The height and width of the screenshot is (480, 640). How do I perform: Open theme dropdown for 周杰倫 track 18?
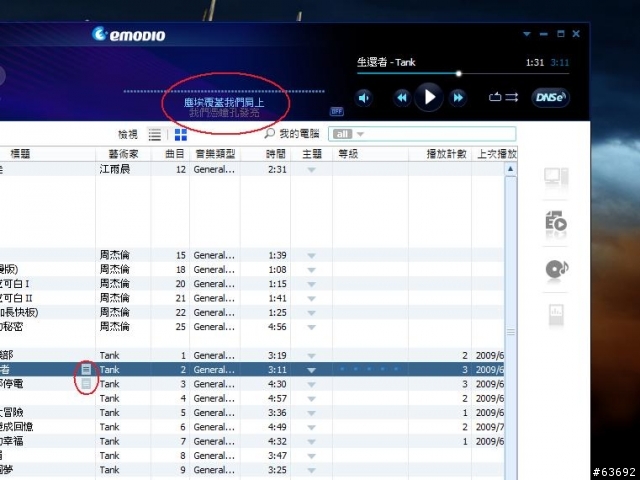tap(311, 270)
